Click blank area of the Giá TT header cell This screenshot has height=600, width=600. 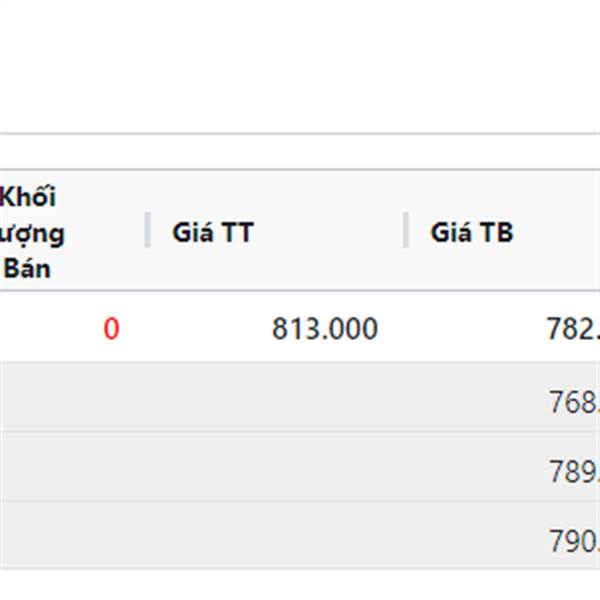pos(329,232)
